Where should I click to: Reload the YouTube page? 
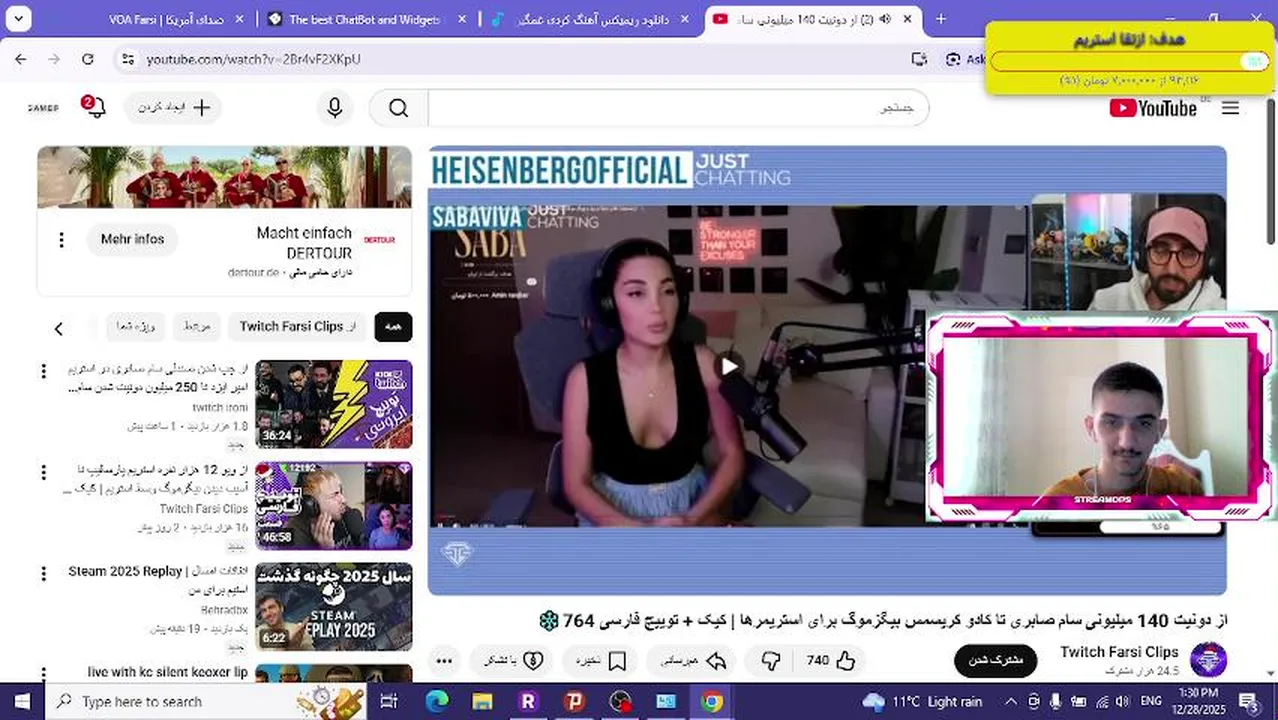[88, 59]
